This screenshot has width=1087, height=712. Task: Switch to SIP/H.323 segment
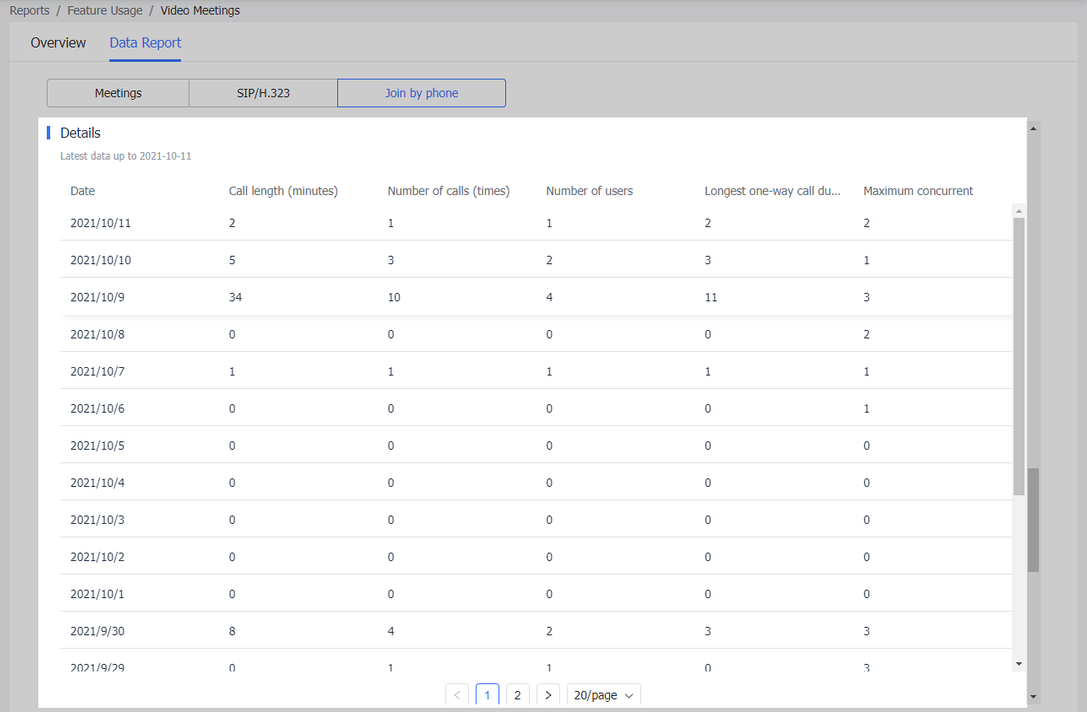pyautogui.click(x=263, y=93)
